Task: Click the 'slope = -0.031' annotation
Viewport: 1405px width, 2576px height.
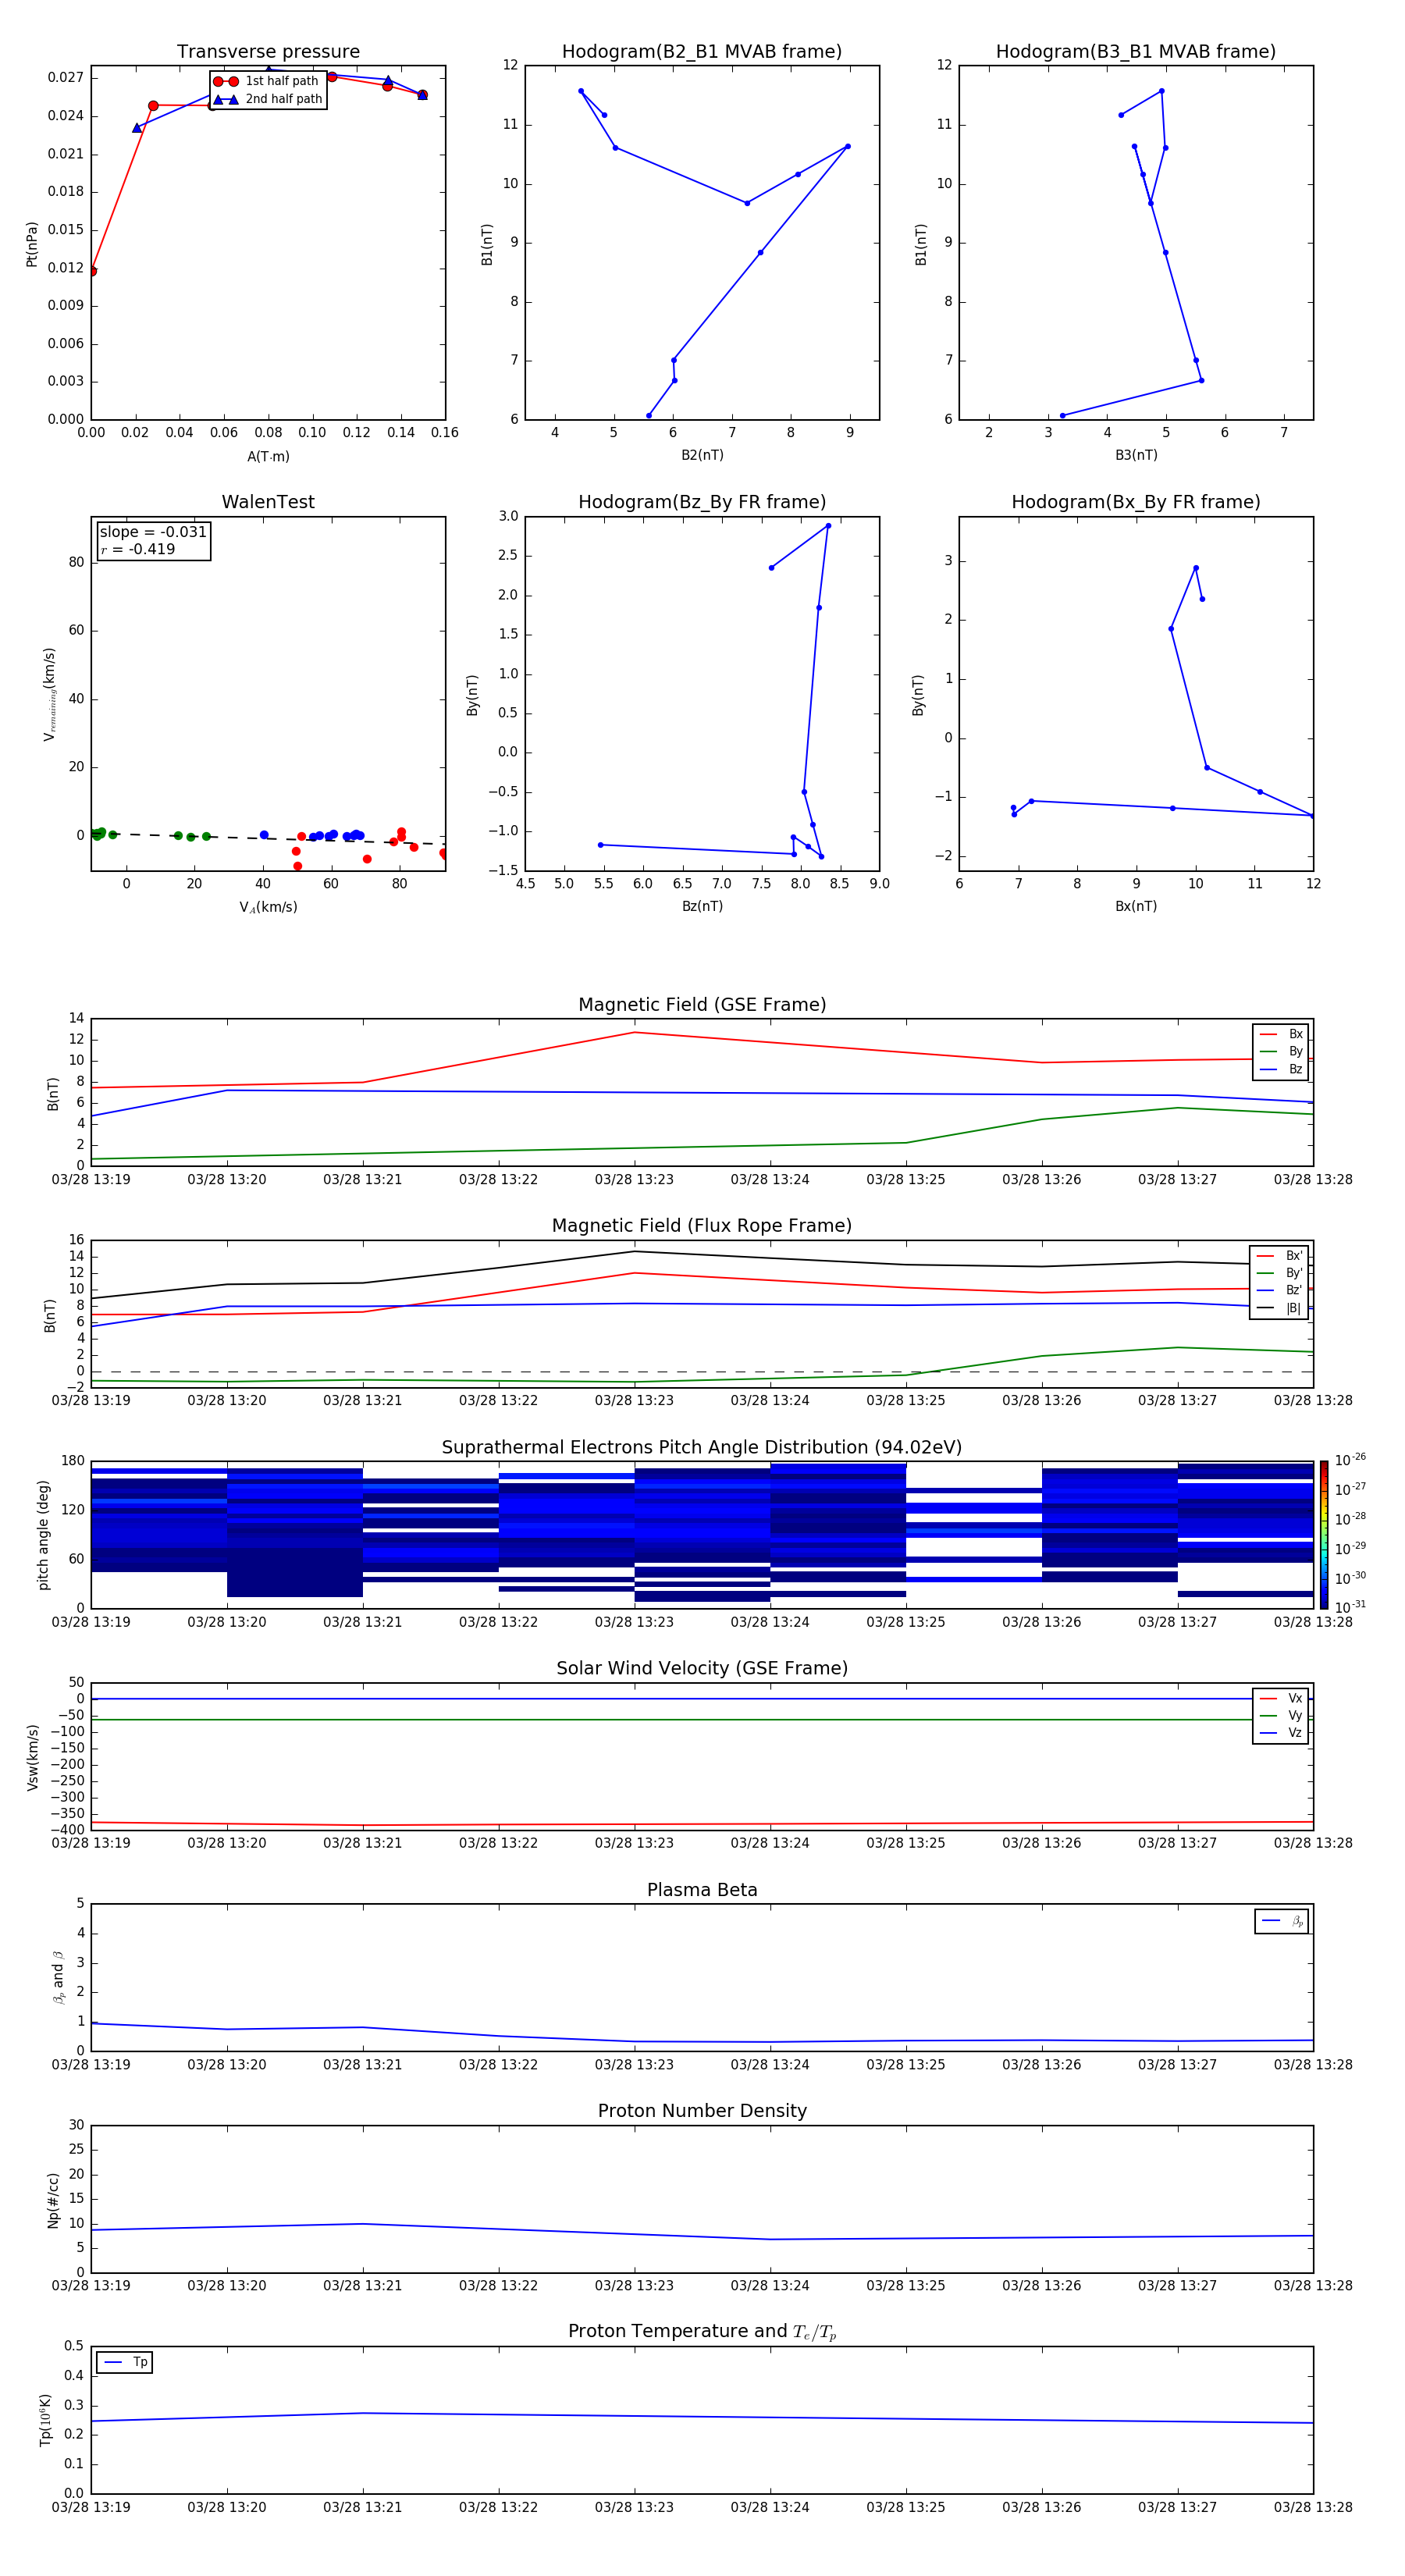Action: click(x=153, y=532)
